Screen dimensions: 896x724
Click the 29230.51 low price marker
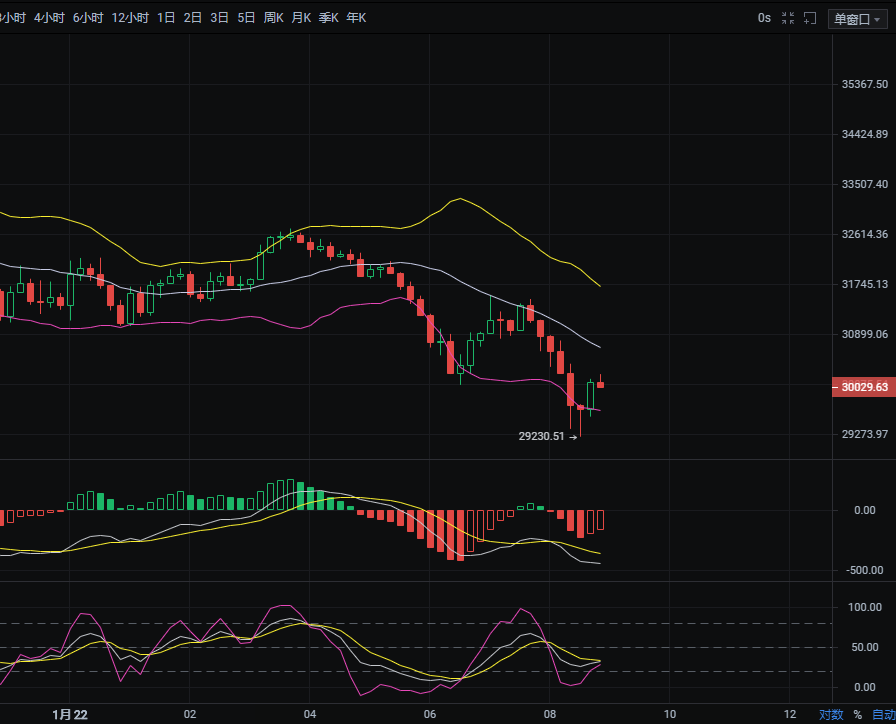[x=544, y=436]
